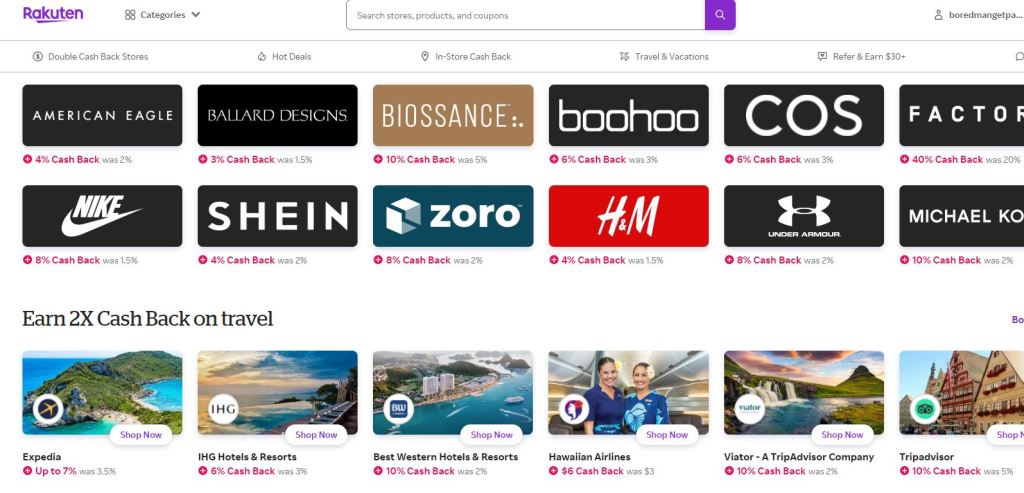Screen dimensions: 1024x493
Task: Open the Nike store tile
Action: pyautogui.click(x=102, y=216)
